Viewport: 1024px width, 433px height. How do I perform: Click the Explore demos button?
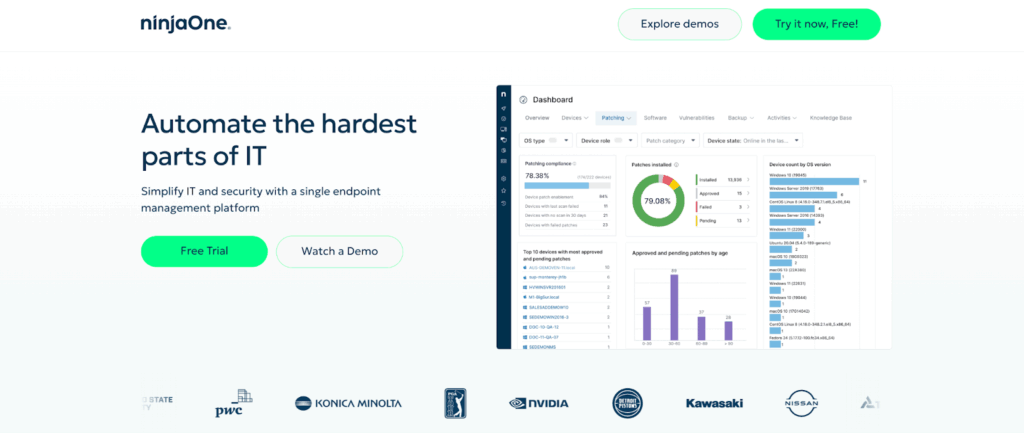680,24
